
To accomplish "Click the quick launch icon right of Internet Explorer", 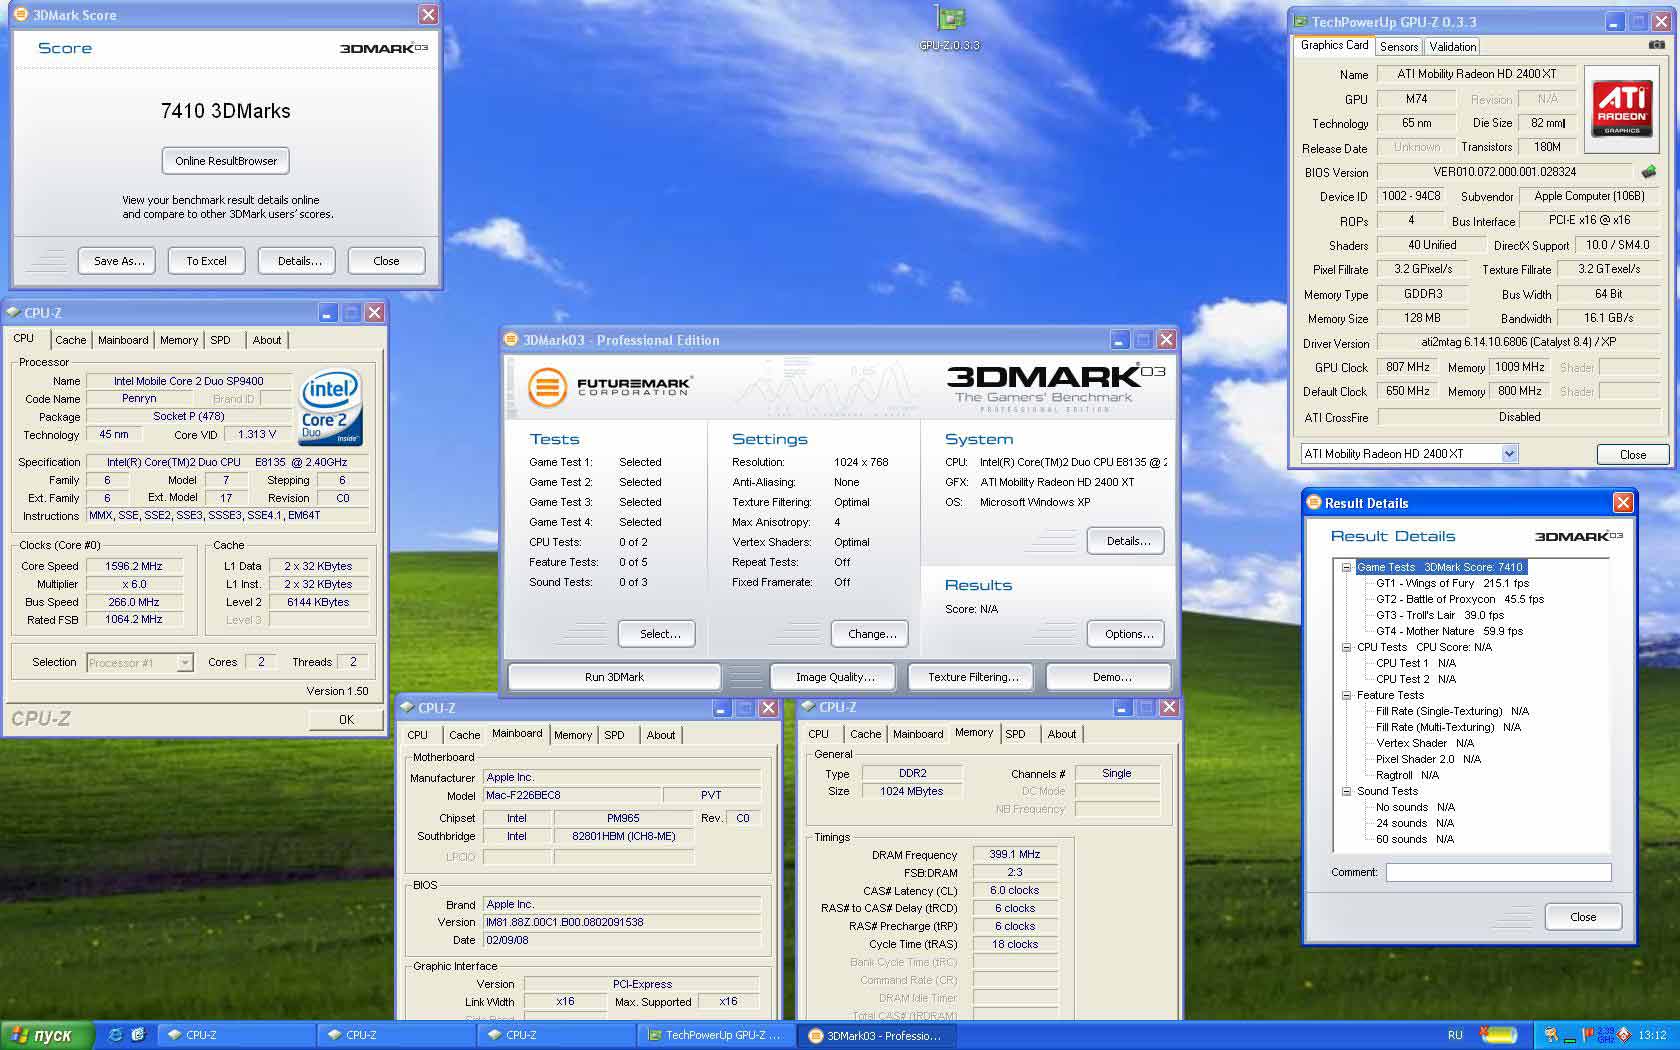I will [x=138, y=1035].
